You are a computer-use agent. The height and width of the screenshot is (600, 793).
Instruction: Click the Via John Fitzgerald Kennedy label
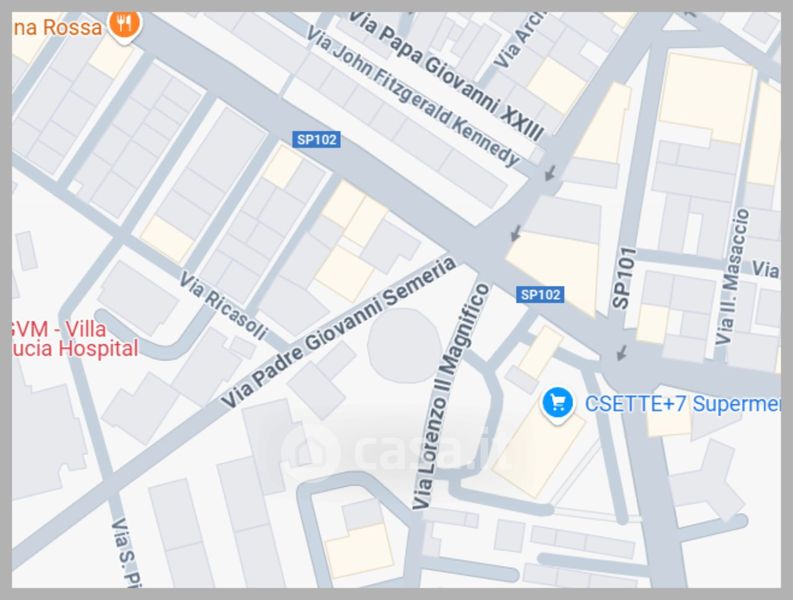[x=413, y=97]
